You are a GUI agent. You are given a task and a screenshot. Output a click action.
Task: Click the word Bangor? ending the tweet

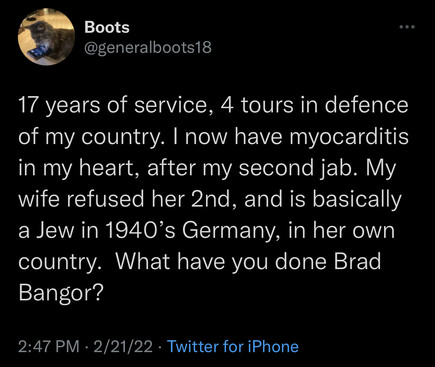(60, 293)
